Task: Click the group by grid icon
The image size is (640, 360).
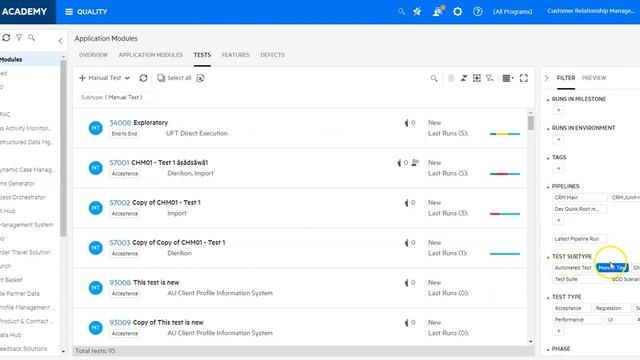Action: (477, 78)
